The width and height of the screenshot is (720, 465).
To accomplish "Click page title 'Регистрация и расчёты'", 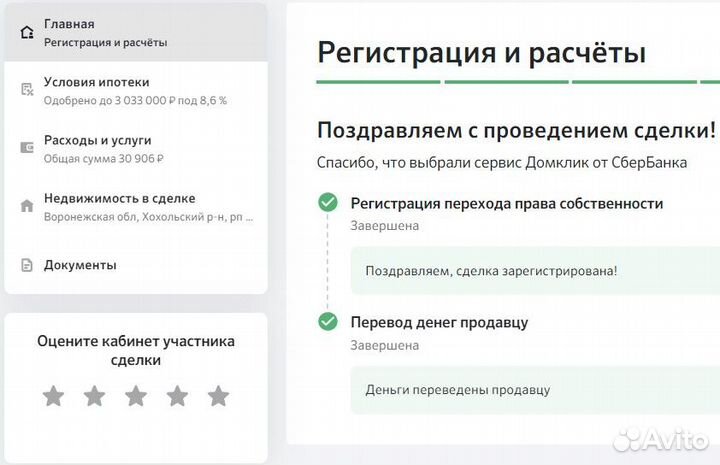I will pyautogui.click(x=482, y=52).
